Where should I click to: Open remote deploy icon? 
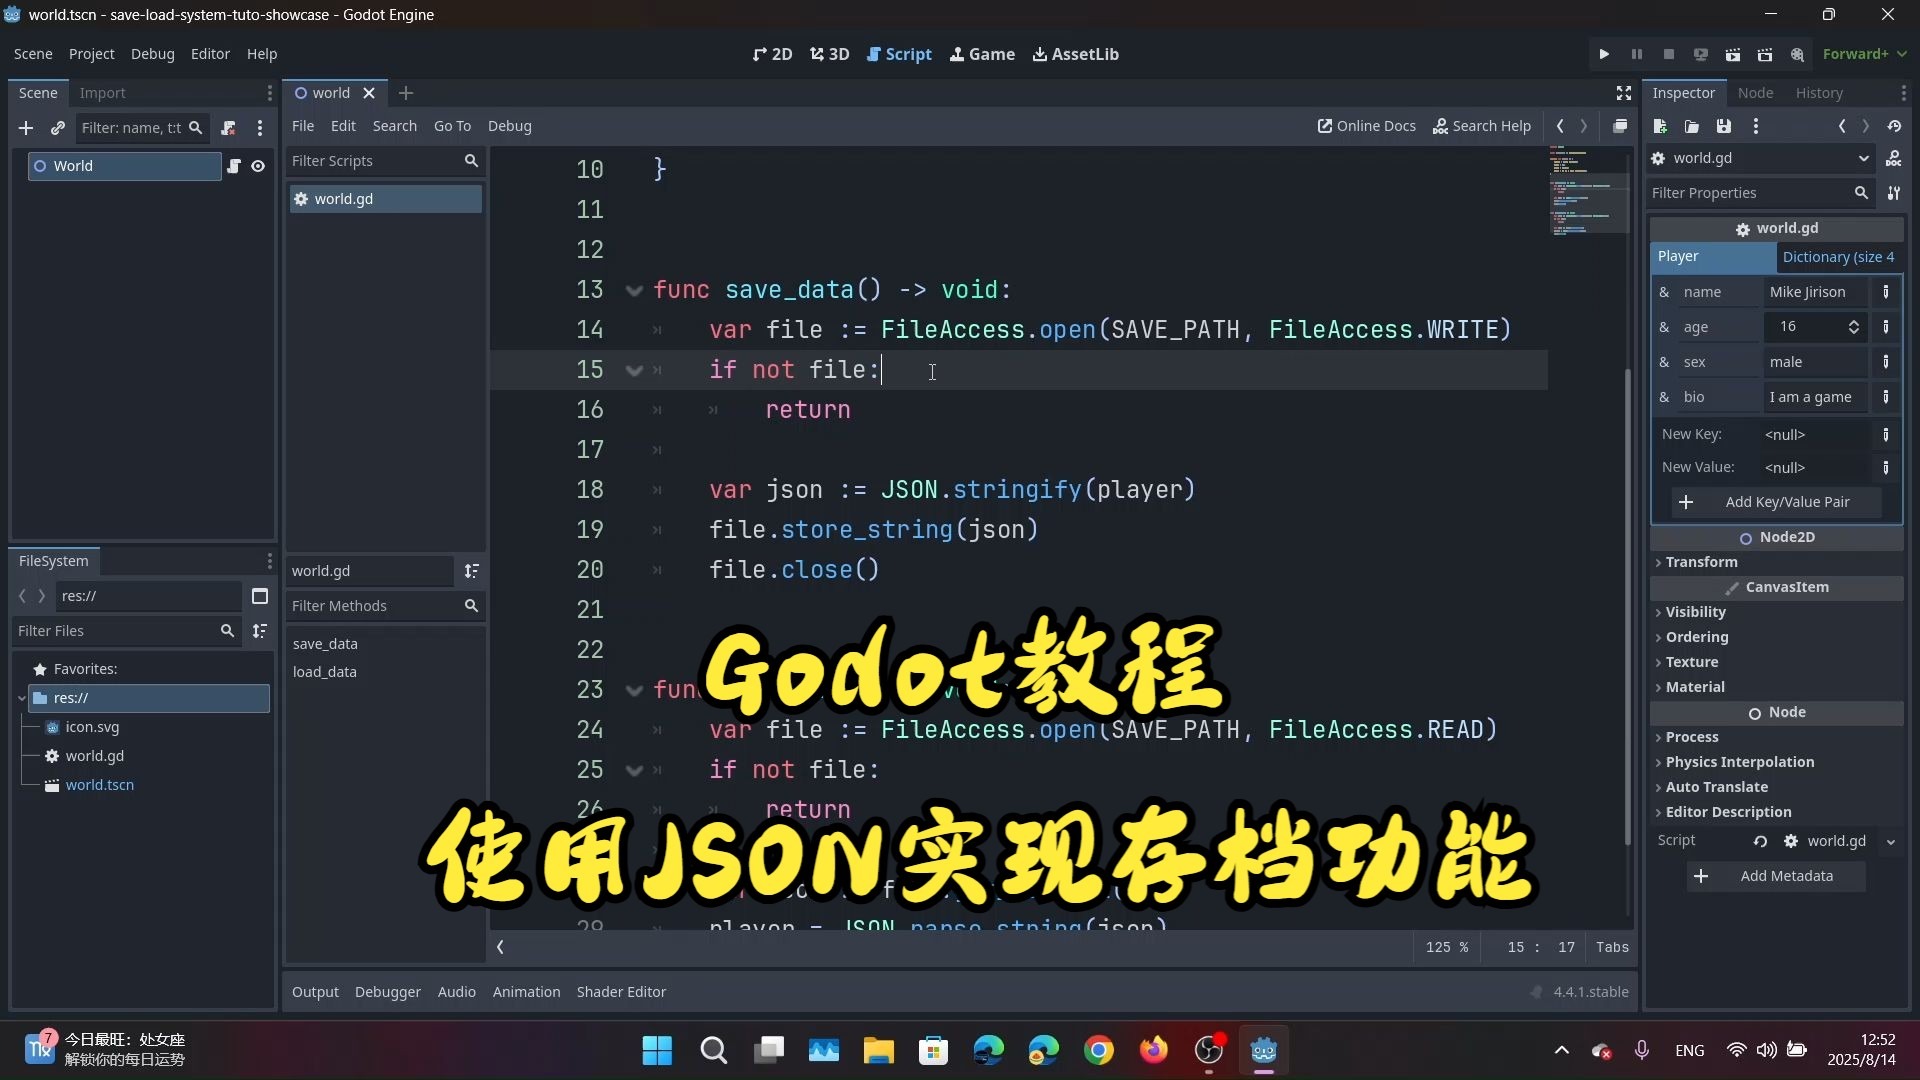1701,54
